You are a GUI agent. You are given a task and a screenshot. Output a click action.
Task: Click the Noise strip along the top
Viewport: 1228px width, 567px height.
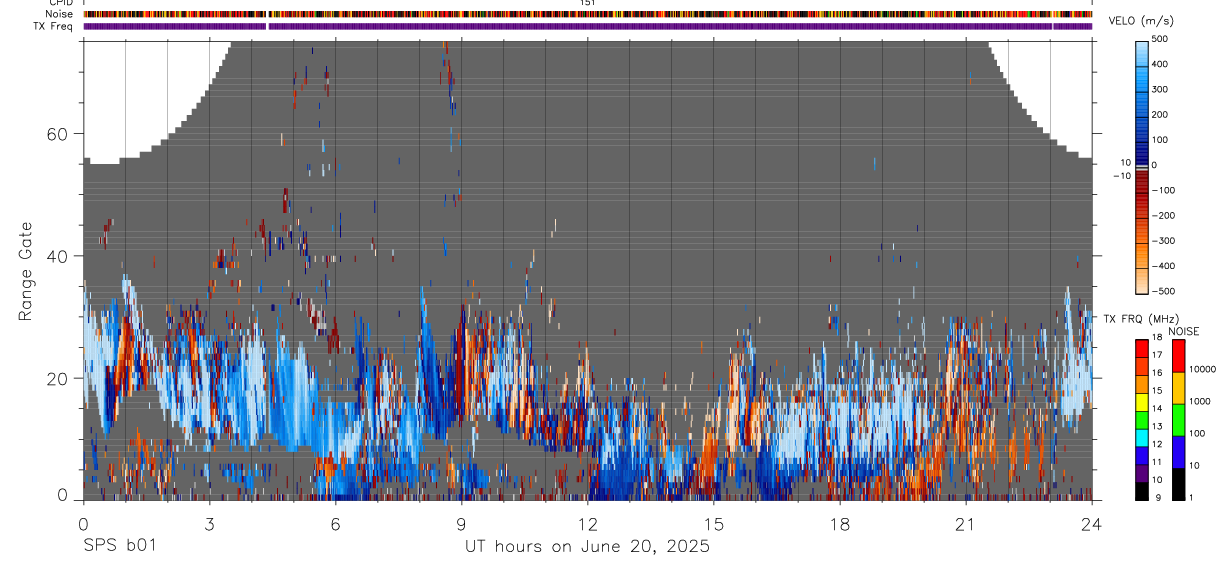pos(588,14)
